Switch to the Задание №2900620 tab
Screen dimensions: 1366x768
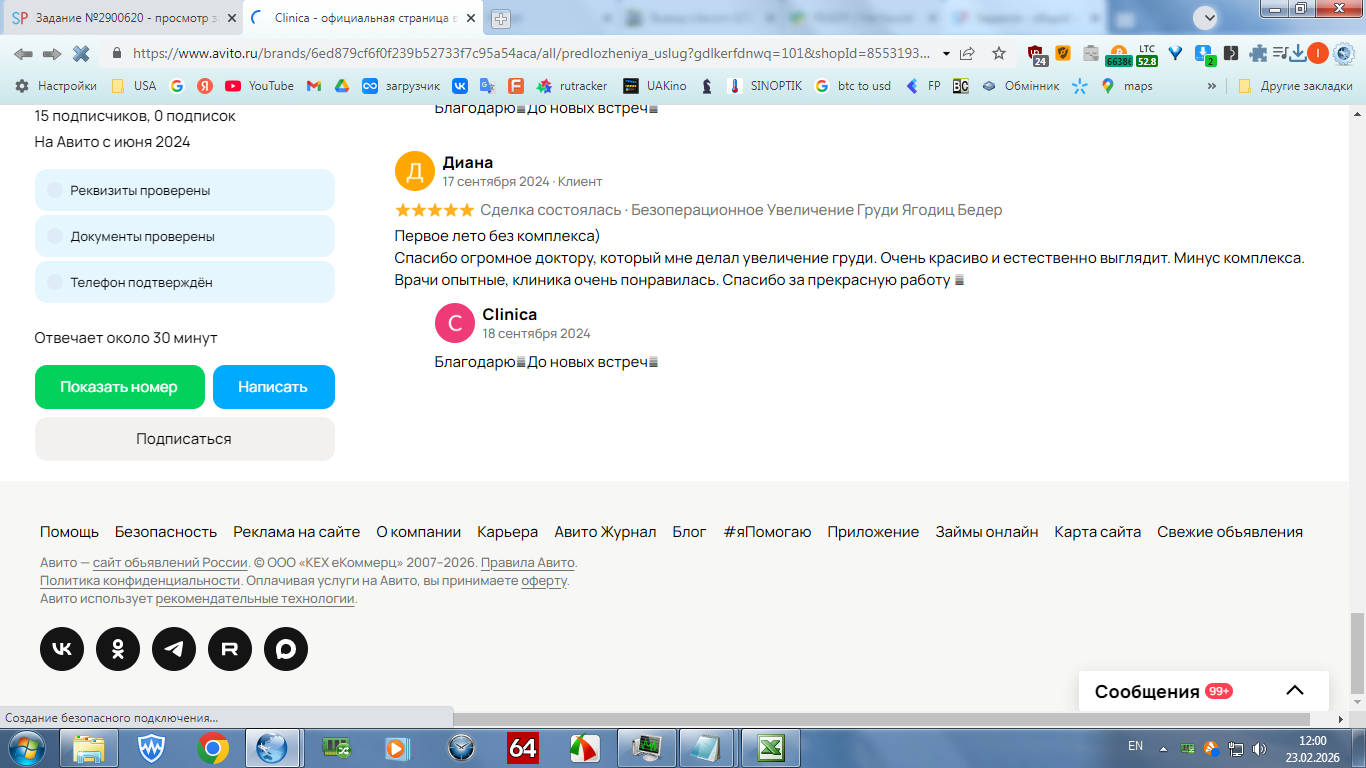(x=125, y=18)
